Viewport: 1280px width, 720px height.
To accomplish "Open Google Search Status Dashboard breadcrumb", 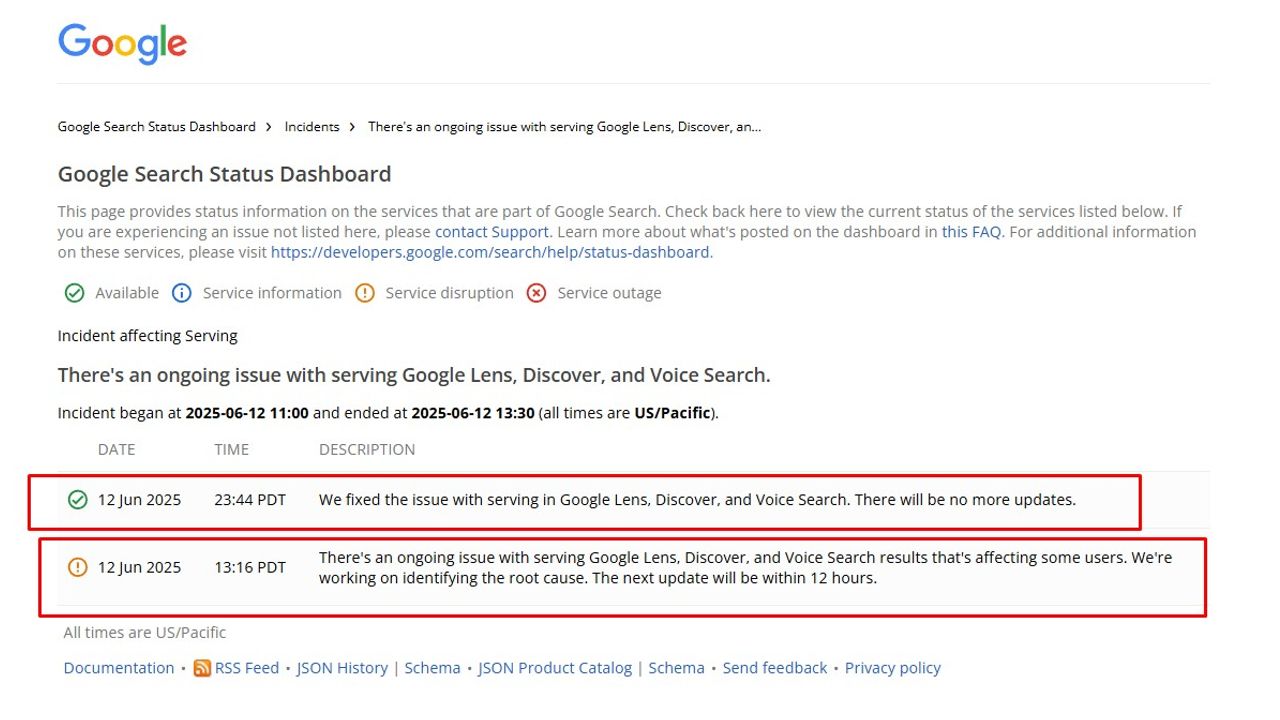I will (x=157, y=127).
